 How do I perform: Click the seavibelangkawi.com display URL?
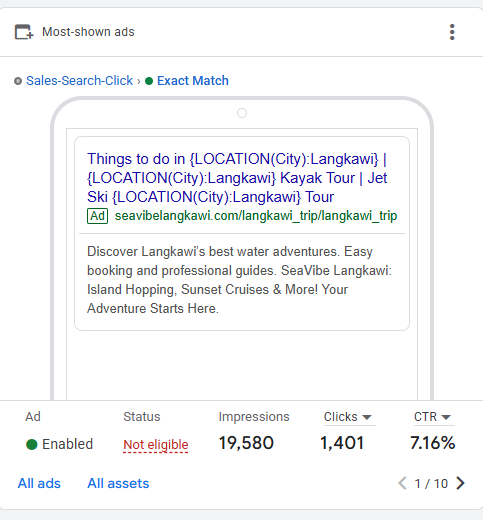tap(256, 216)
